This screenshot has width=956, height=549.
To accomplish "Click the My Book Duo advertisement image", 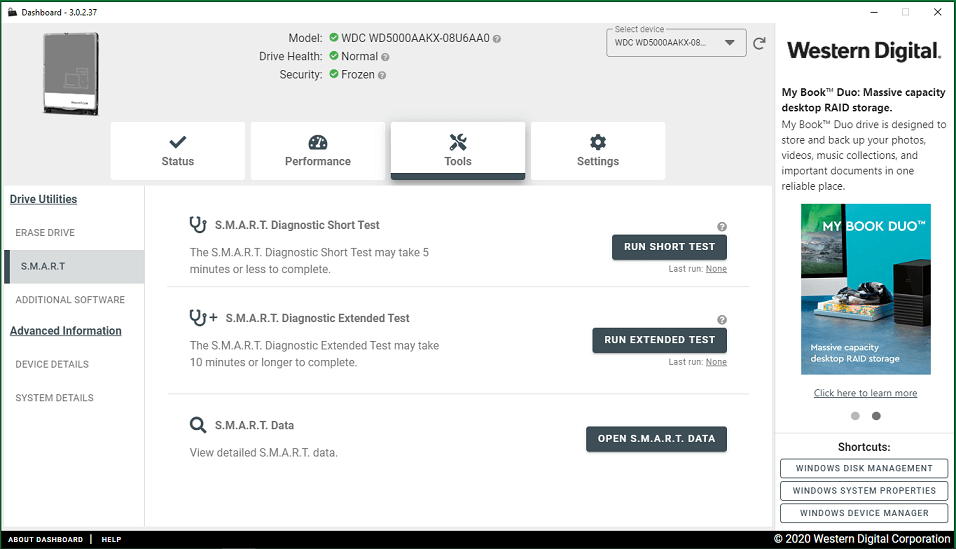I will click(866, 289).
